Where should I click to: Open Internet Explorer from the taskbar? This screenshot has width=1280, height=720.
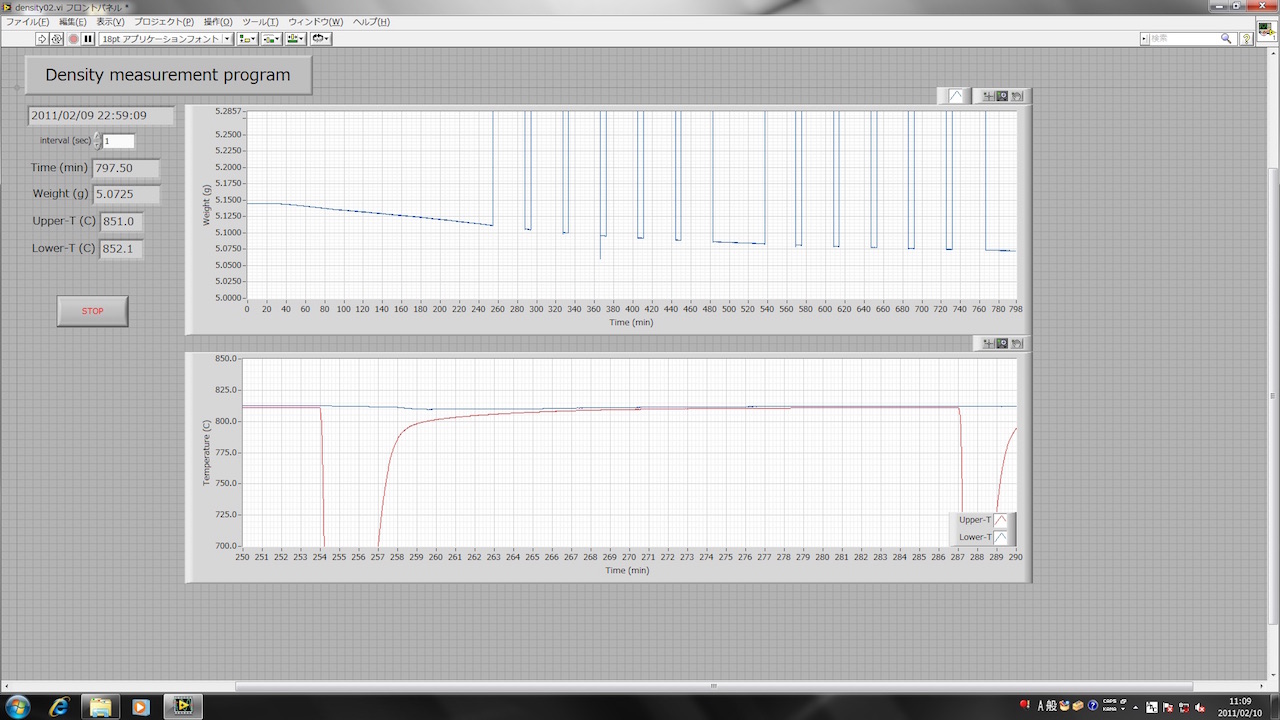[59, 706]
